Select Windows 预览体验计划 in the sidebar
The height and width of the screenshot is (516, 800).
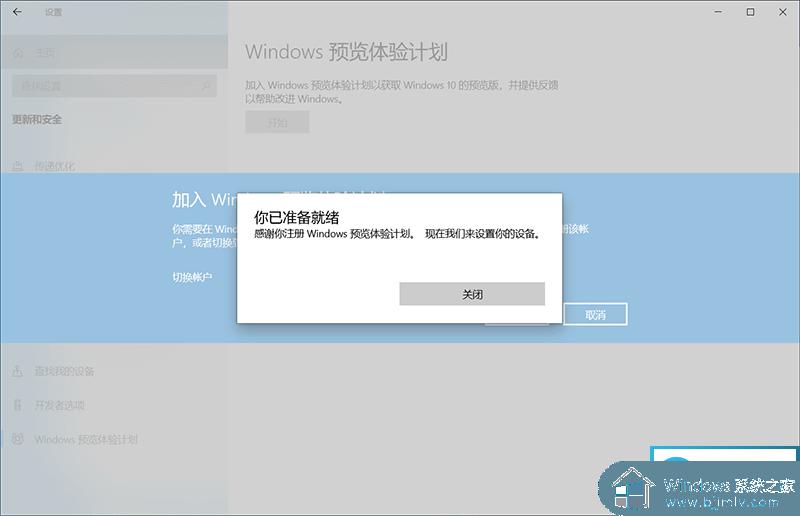[x=86, y=439]
